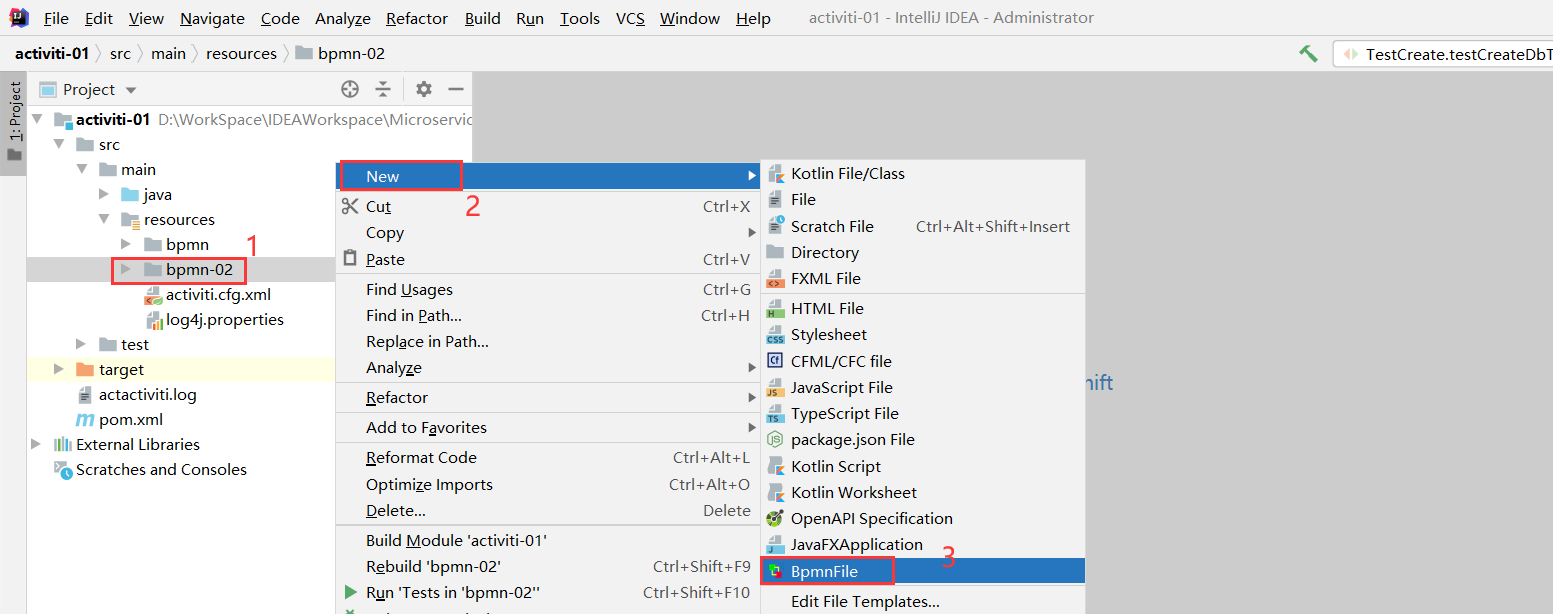Screen dimensions: 1553x614
Task: Choose Stylesheet in New submenu
Action: tap(923, 334)
